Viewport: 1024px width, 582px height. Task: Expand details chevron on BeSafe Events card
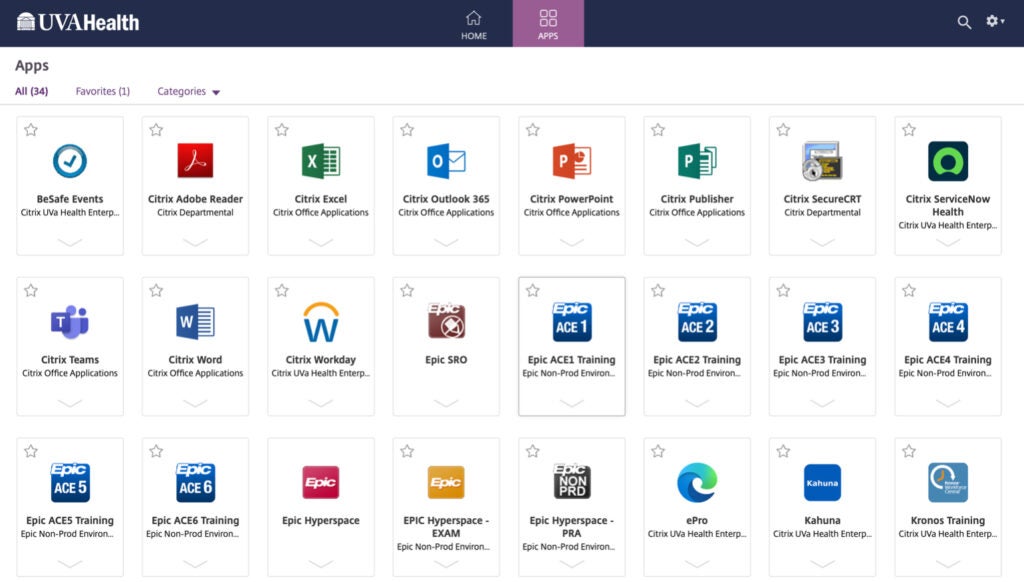point(70,242)
